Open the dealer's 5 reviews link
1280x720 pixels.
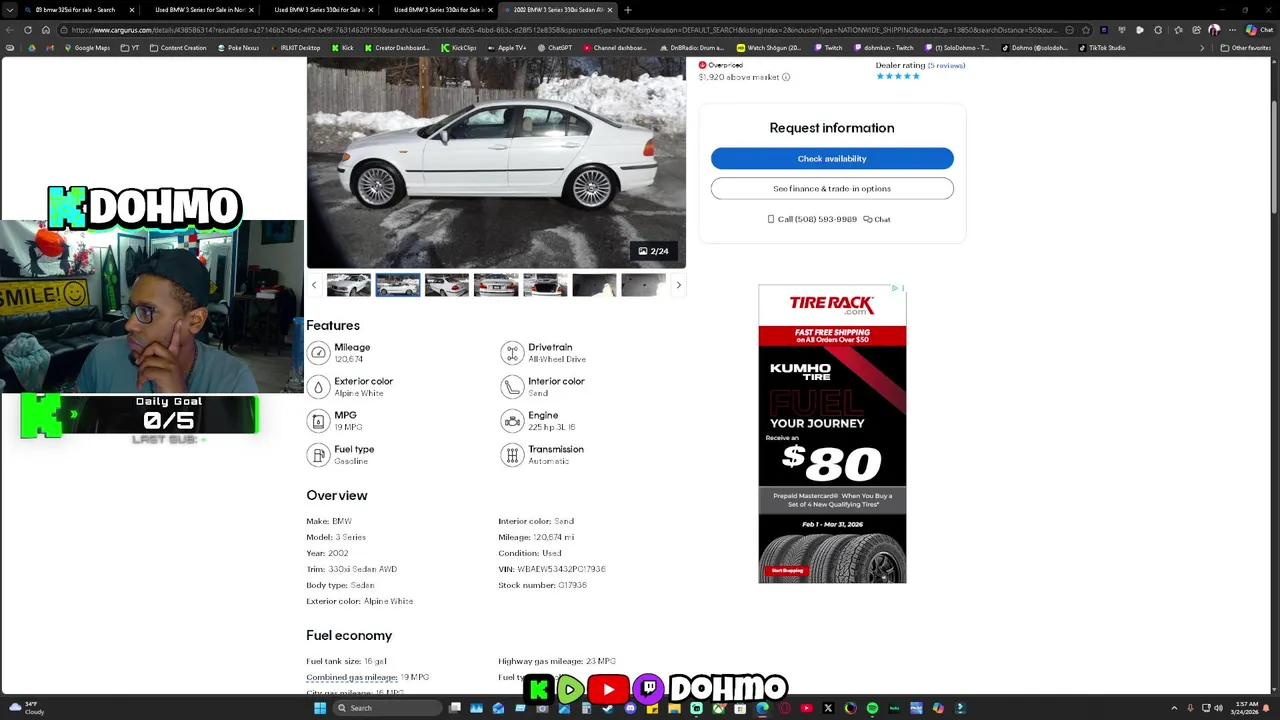(946, 65)
